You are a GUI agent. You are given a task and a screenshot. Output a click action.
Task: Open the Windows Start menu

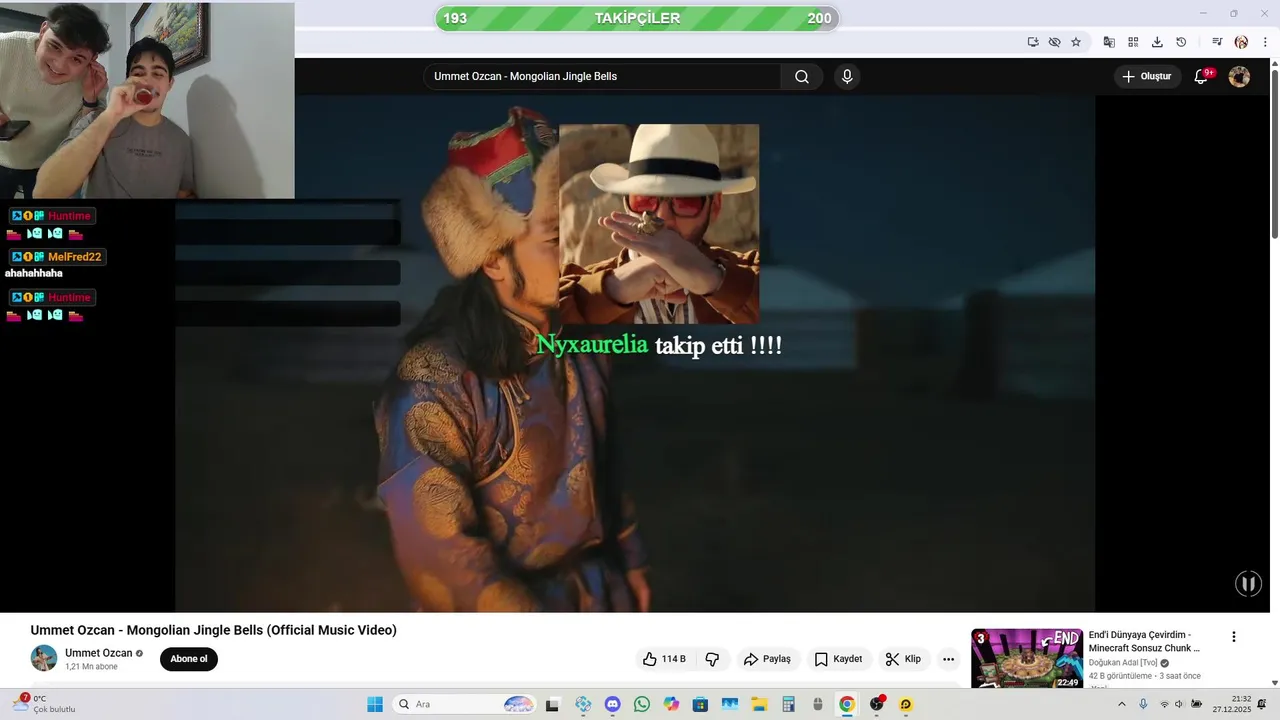coord(375,704)
